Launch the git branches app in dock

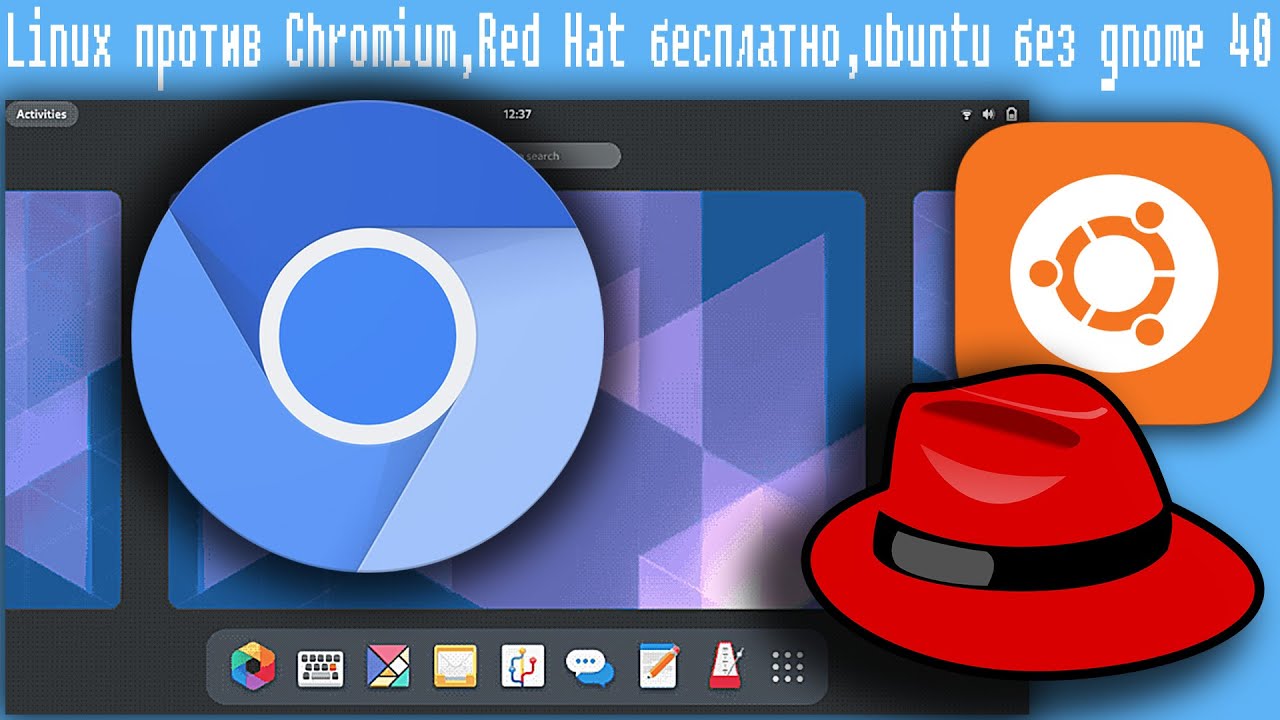pos(522,666)
